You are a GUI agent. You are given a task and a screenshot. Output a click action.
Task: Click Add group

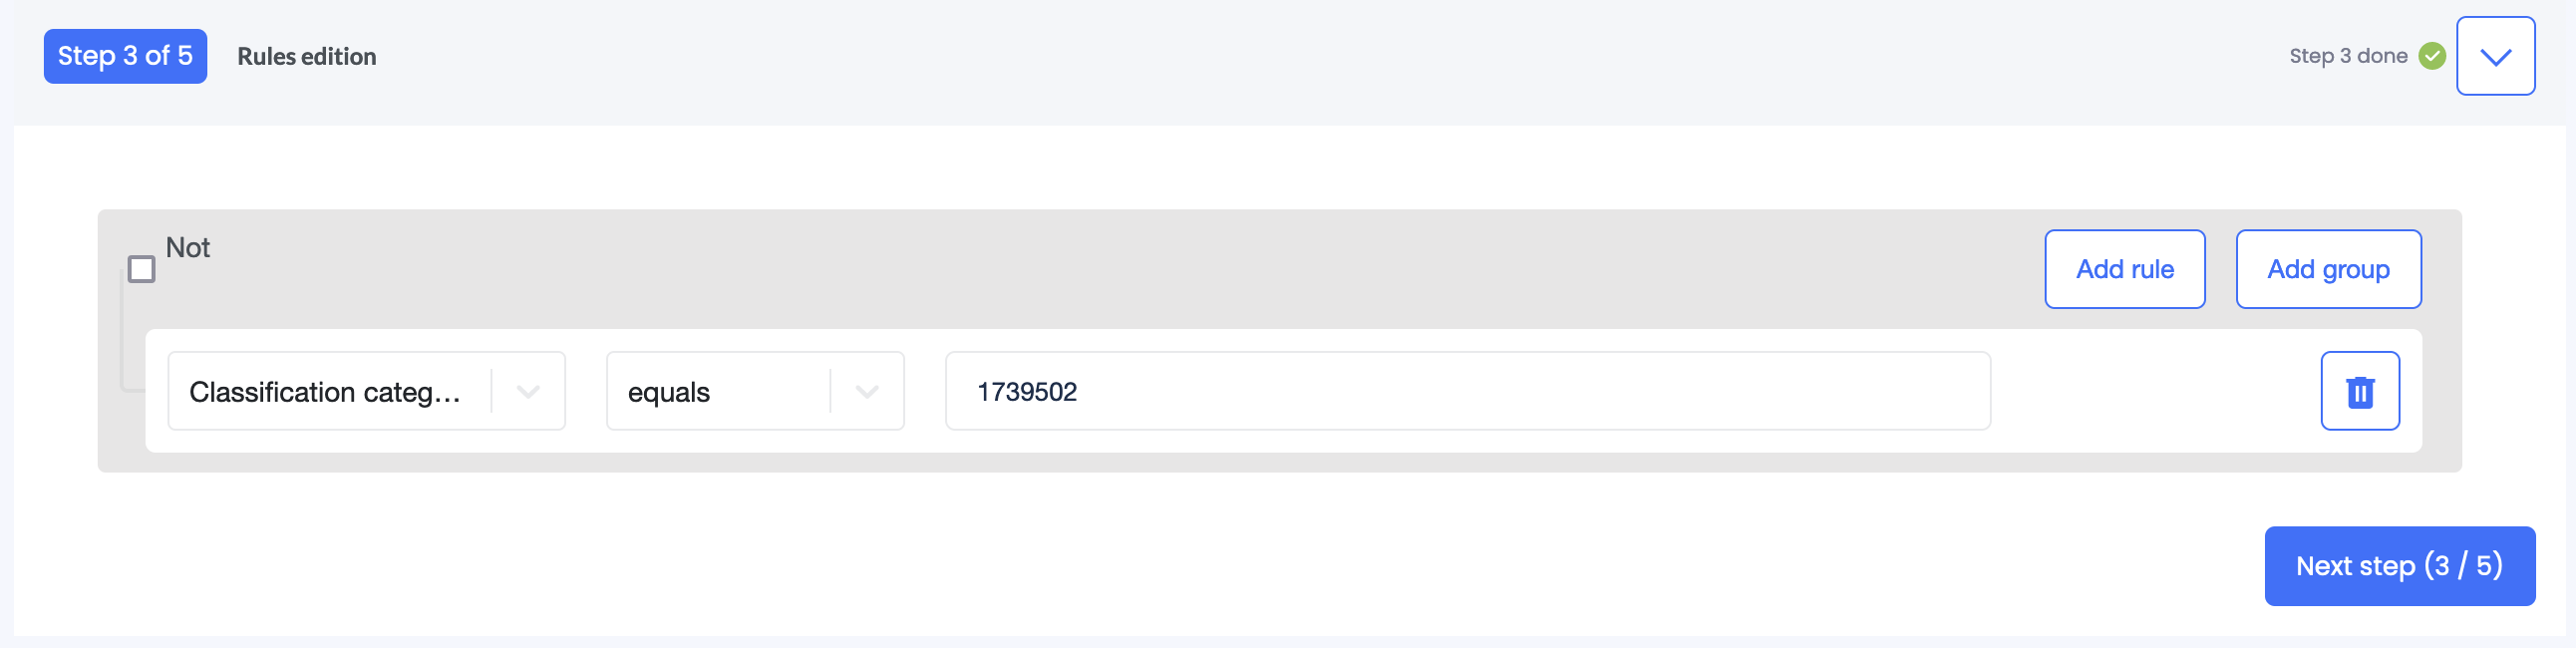pos(2328,269)
